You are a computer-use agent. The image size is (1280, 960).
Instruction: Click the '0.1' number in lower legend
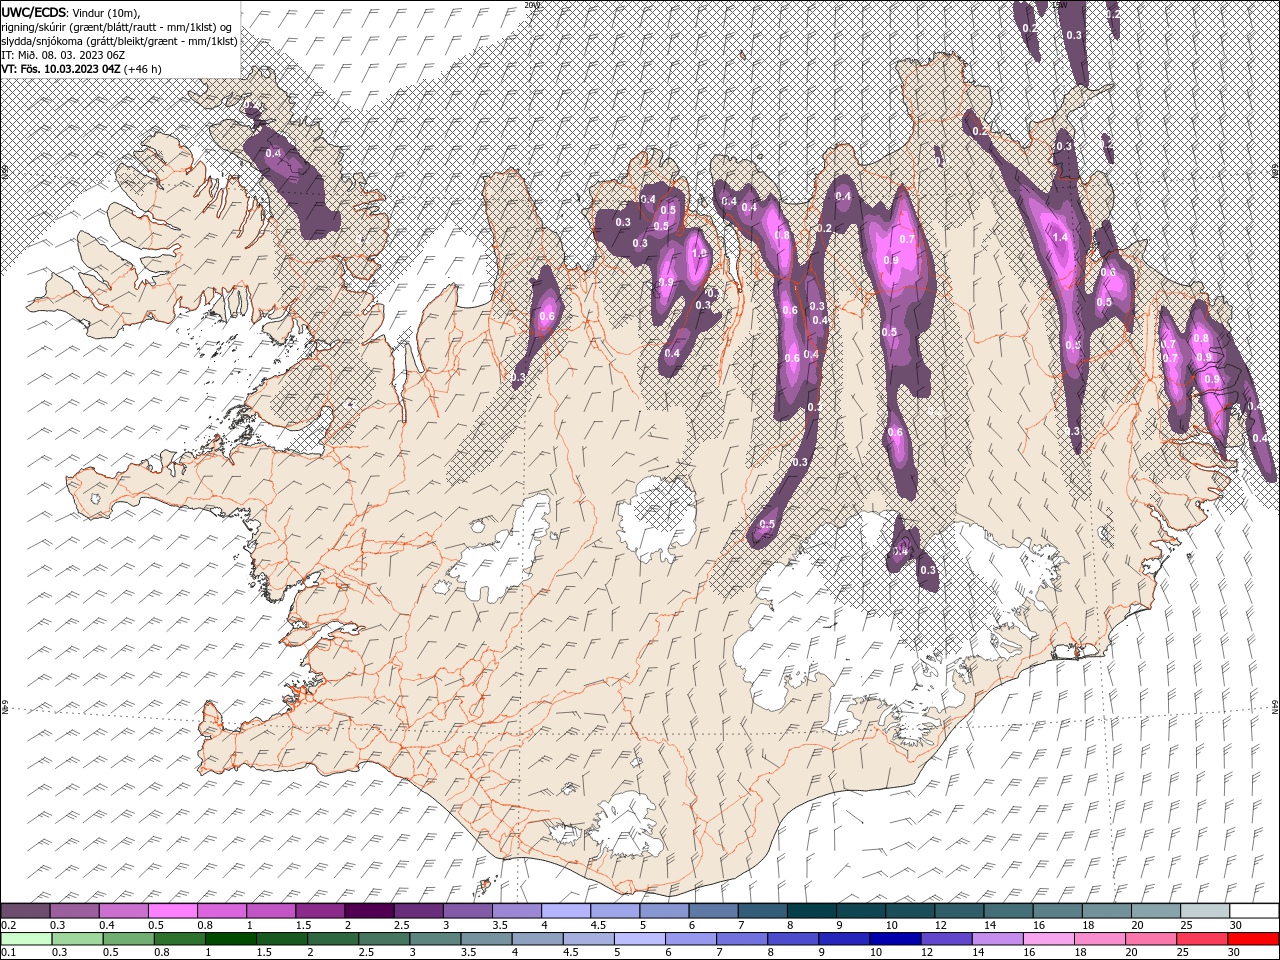point(8,953)
